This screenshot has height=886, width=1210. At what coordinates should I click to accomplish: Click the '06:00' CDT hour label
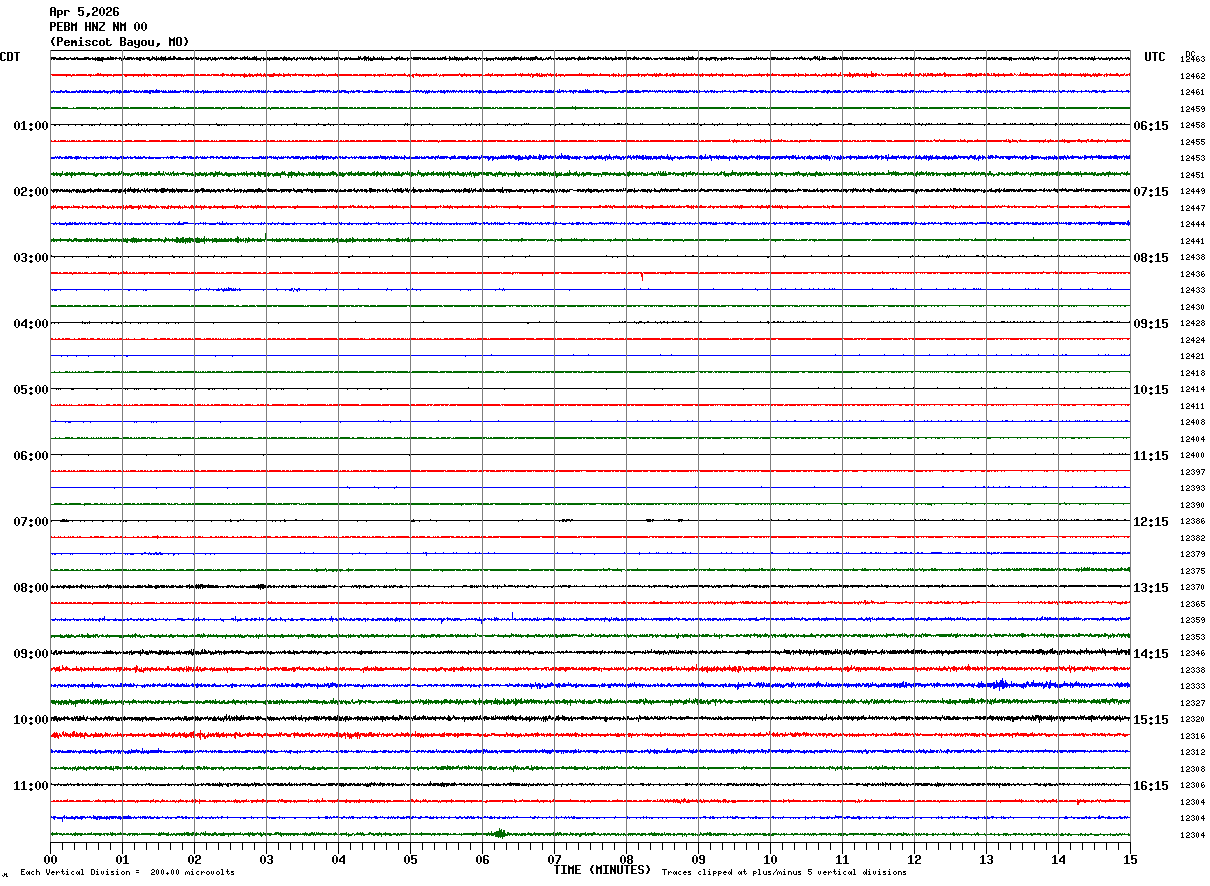(x=31, y=456)
